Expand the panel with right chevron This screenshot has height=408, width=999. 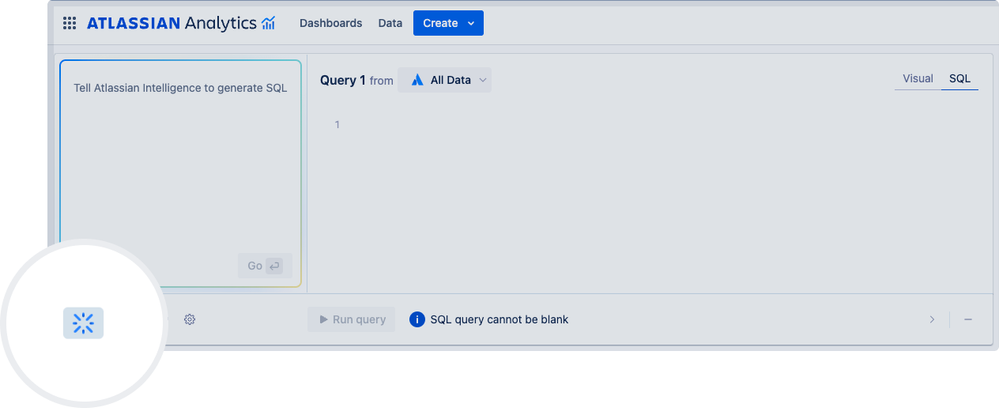[x=932, y=319]
